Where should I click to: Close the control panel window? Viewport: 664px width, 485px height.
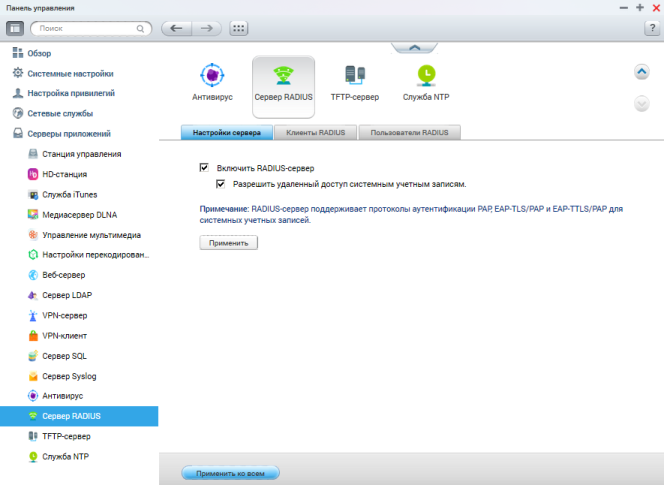pyautogui.click(x=657, y=8)
